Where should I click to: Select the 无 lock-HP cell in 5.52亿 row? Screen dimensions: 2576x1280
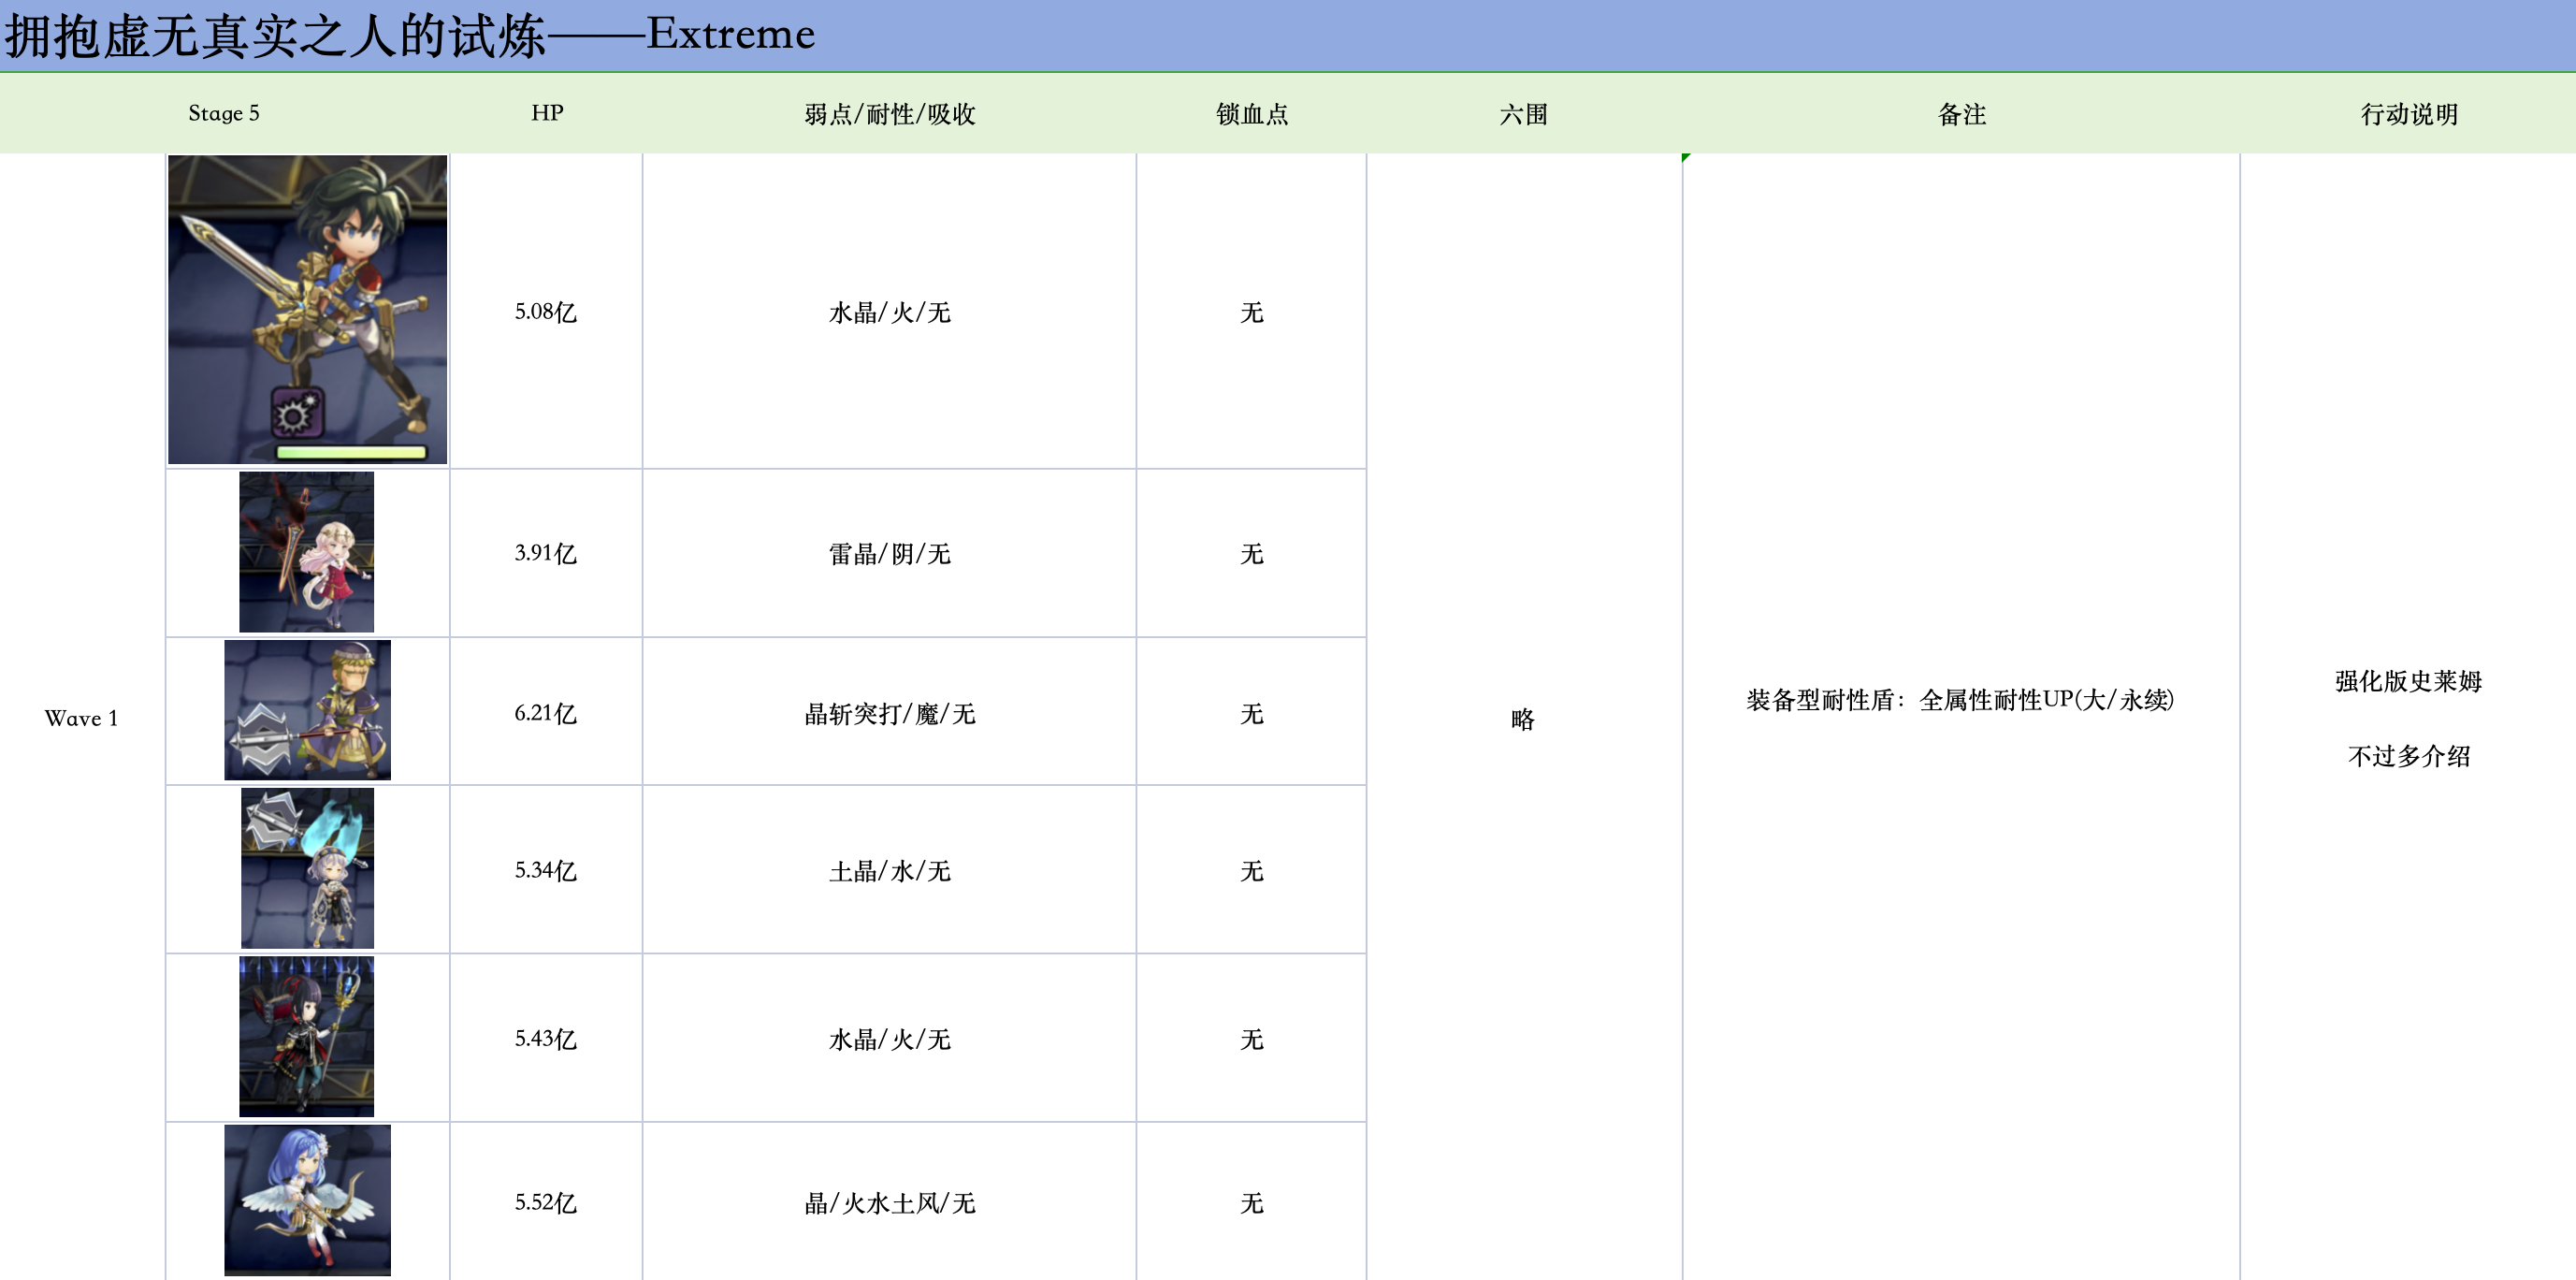tap(1252, 1202)
